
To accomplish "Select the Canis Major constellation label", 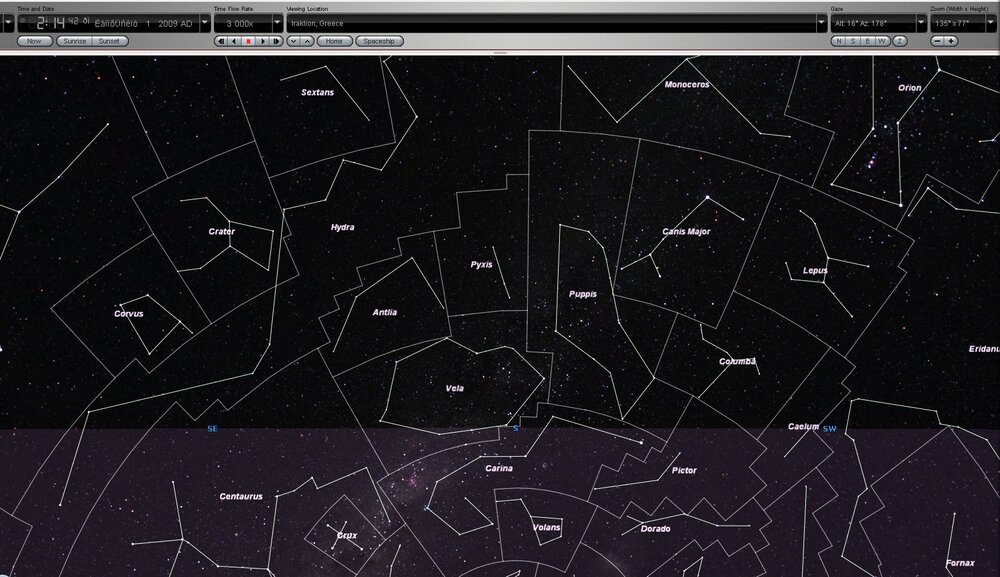I will point(686,232).
